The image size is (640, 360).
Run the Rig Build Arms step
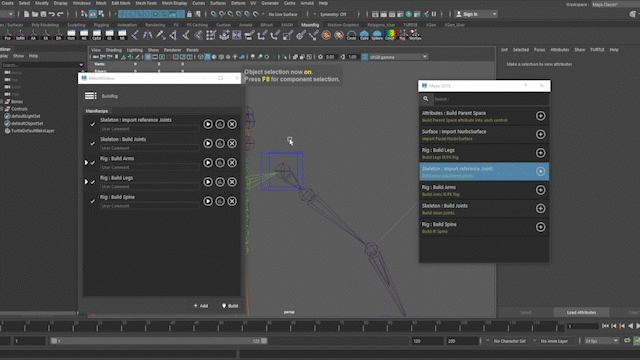(x=208, y=162)
